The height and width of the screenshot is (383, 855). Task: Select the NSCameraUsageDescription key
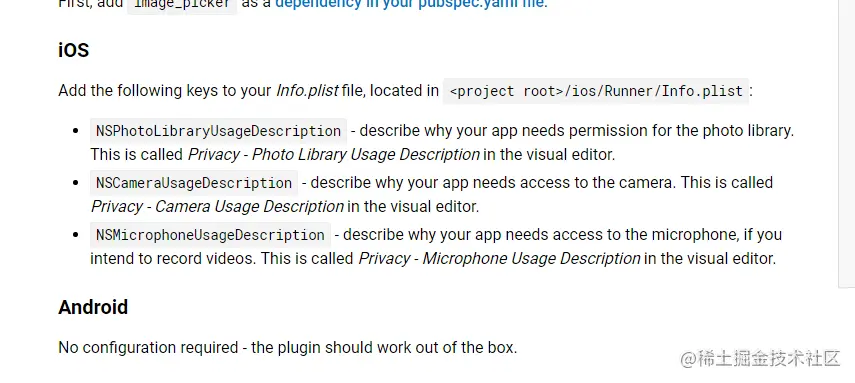tap(194, 183)
